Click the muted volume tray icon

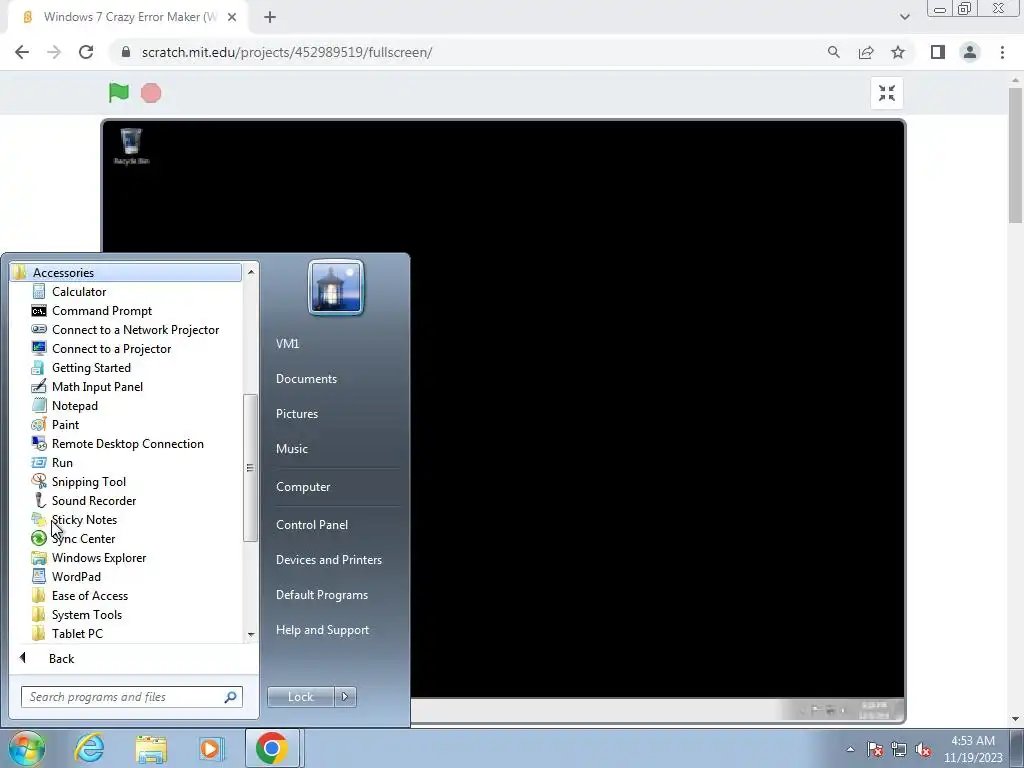coord(923,750)
